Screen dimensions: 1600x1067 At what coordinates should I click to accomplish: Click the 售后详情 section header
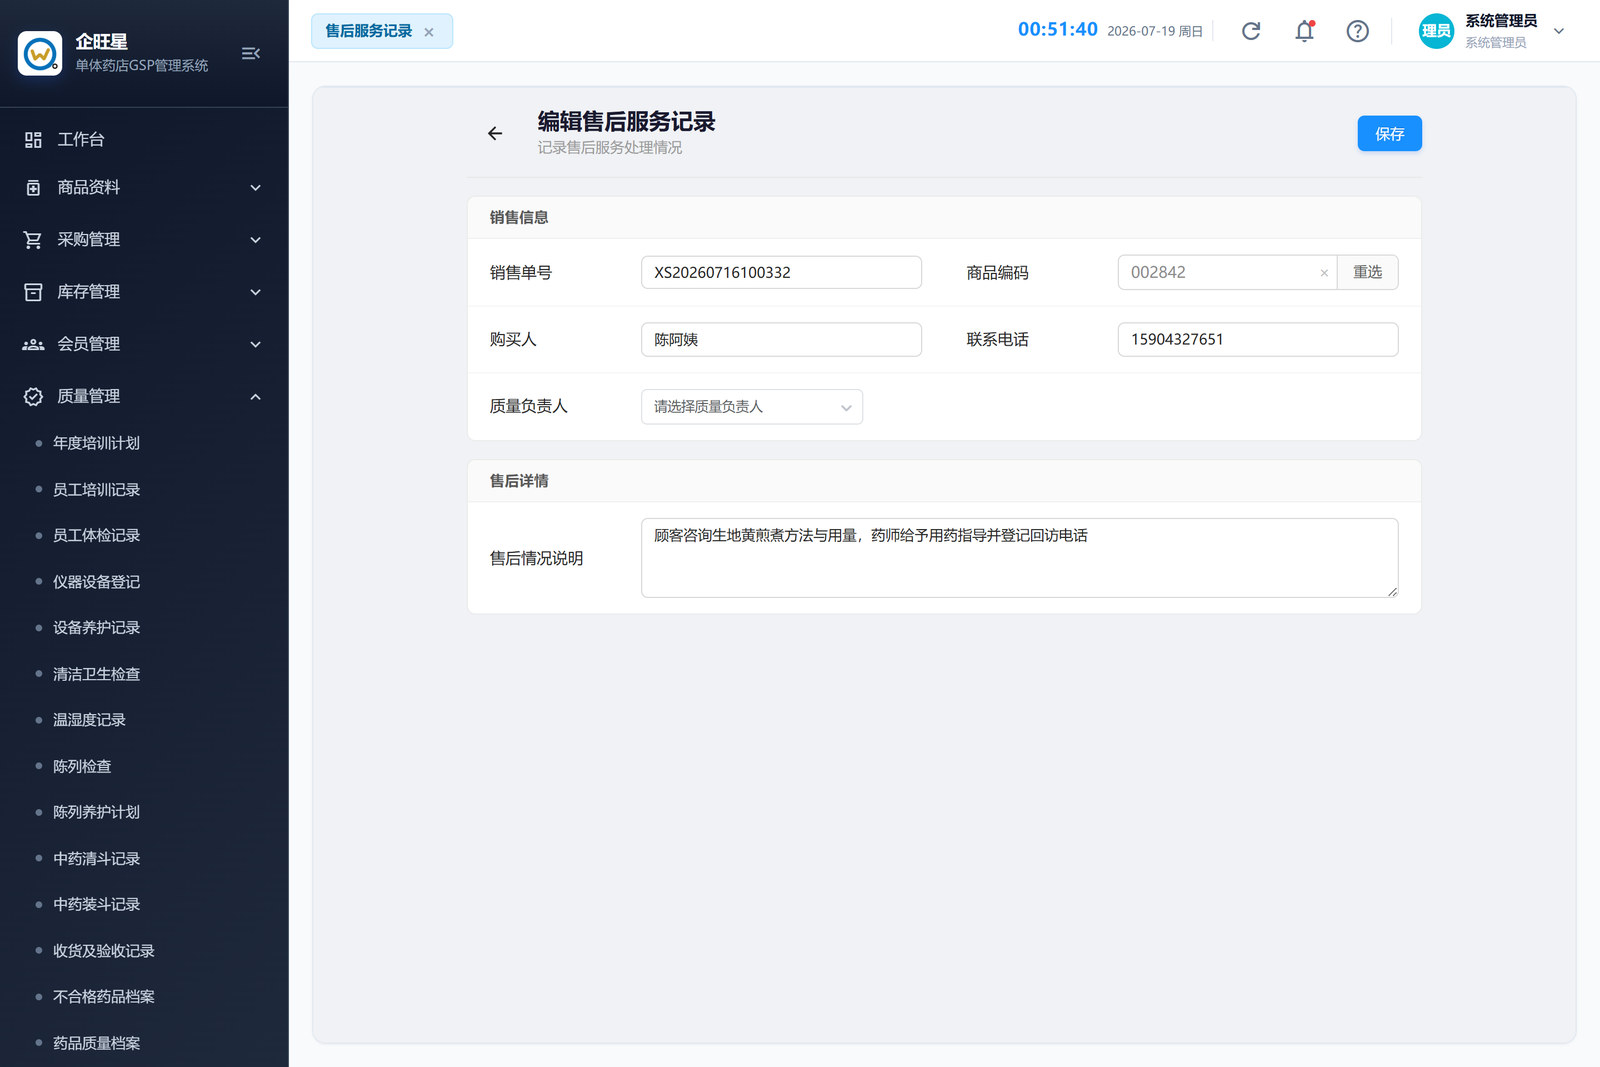point(519,482)
